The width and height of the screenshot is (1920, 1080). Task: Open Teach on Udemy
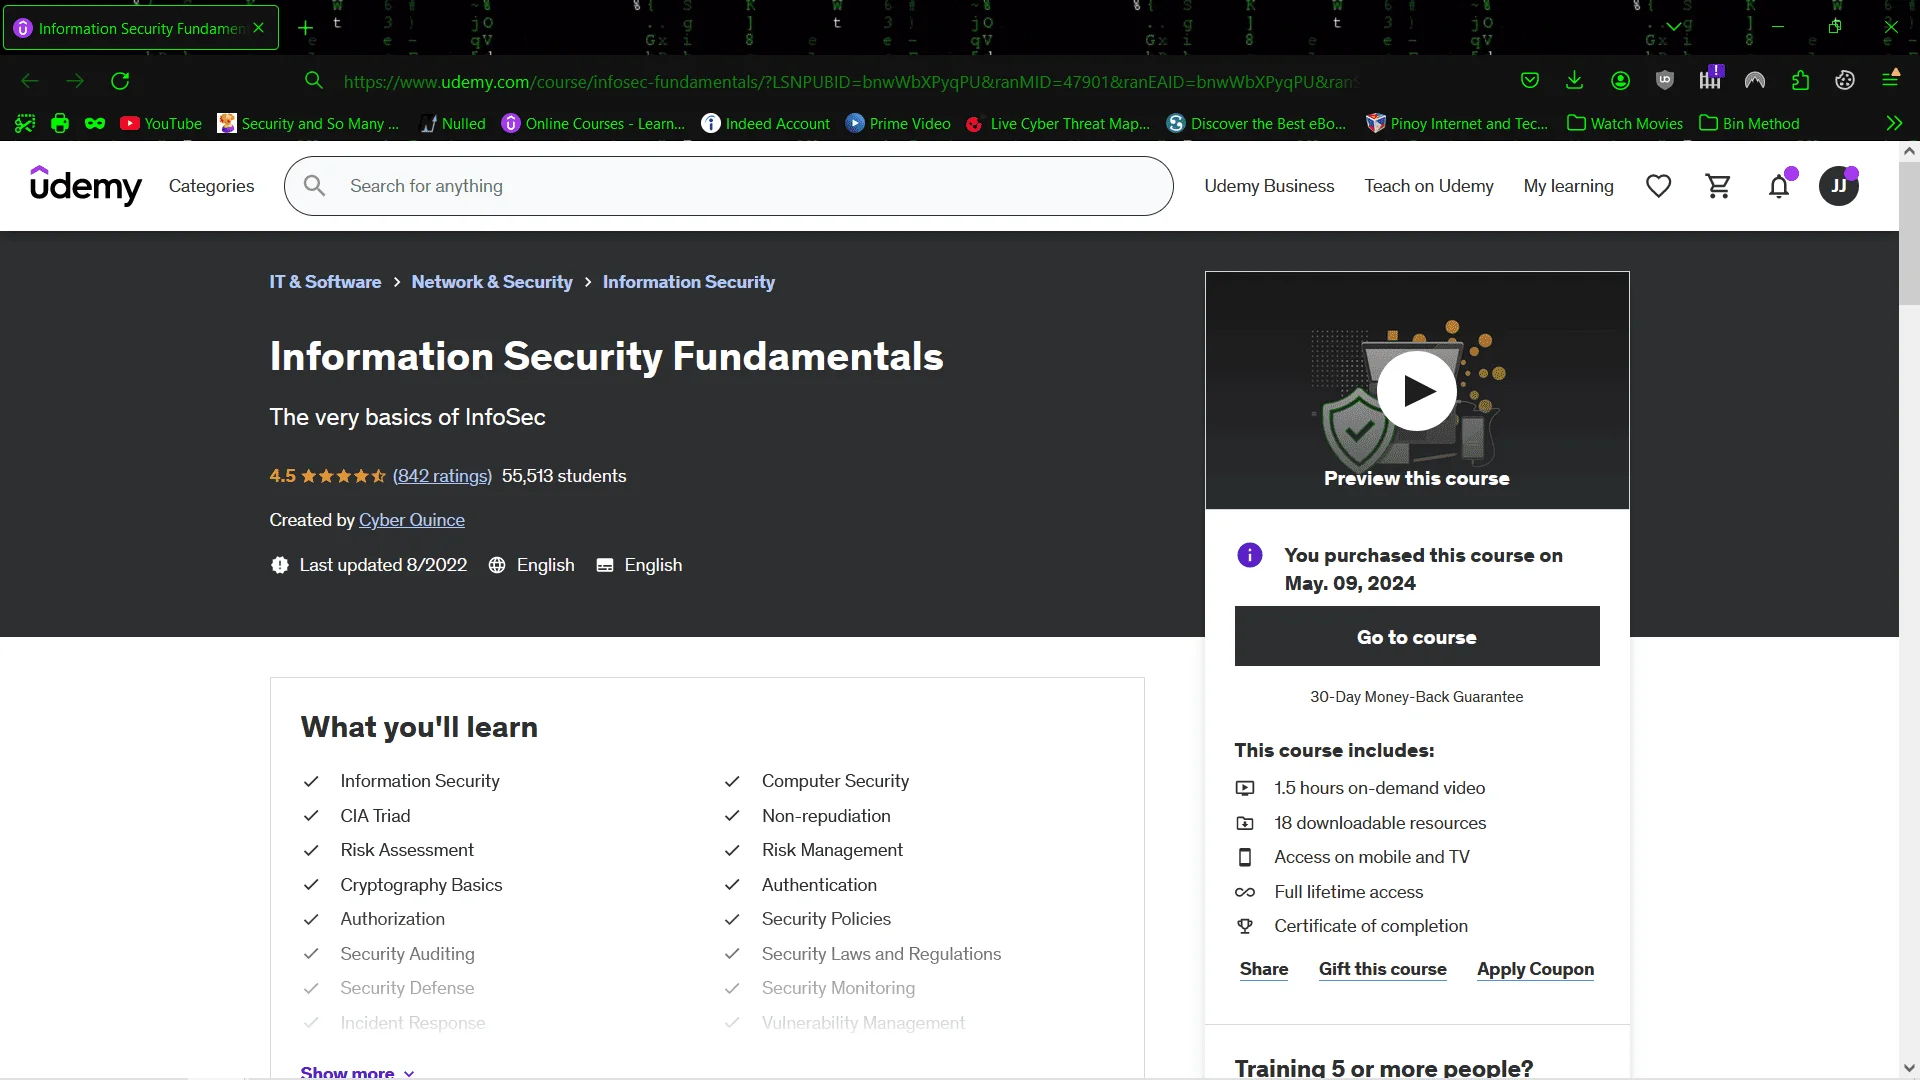pyautogui.click(x=1428, y=186)
